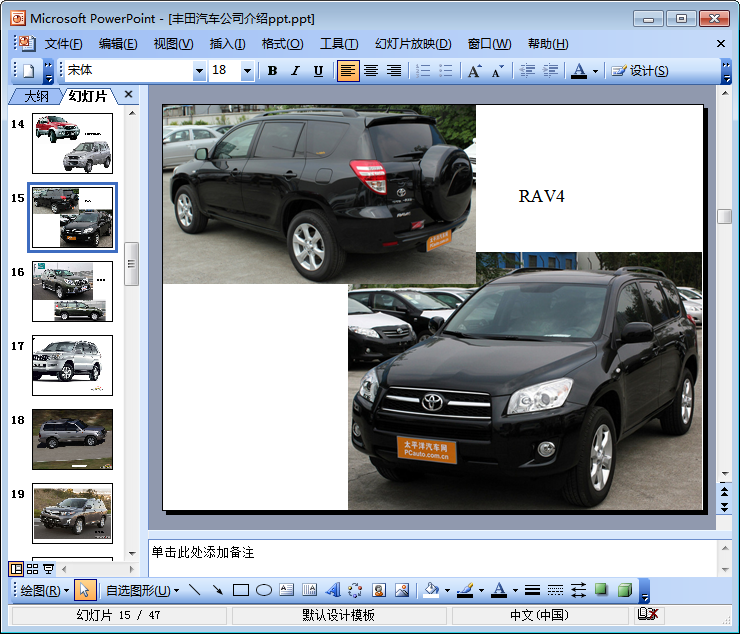Switch to the 幻灯片 slides tab
The image size is (740, 634).
[88, 96]
